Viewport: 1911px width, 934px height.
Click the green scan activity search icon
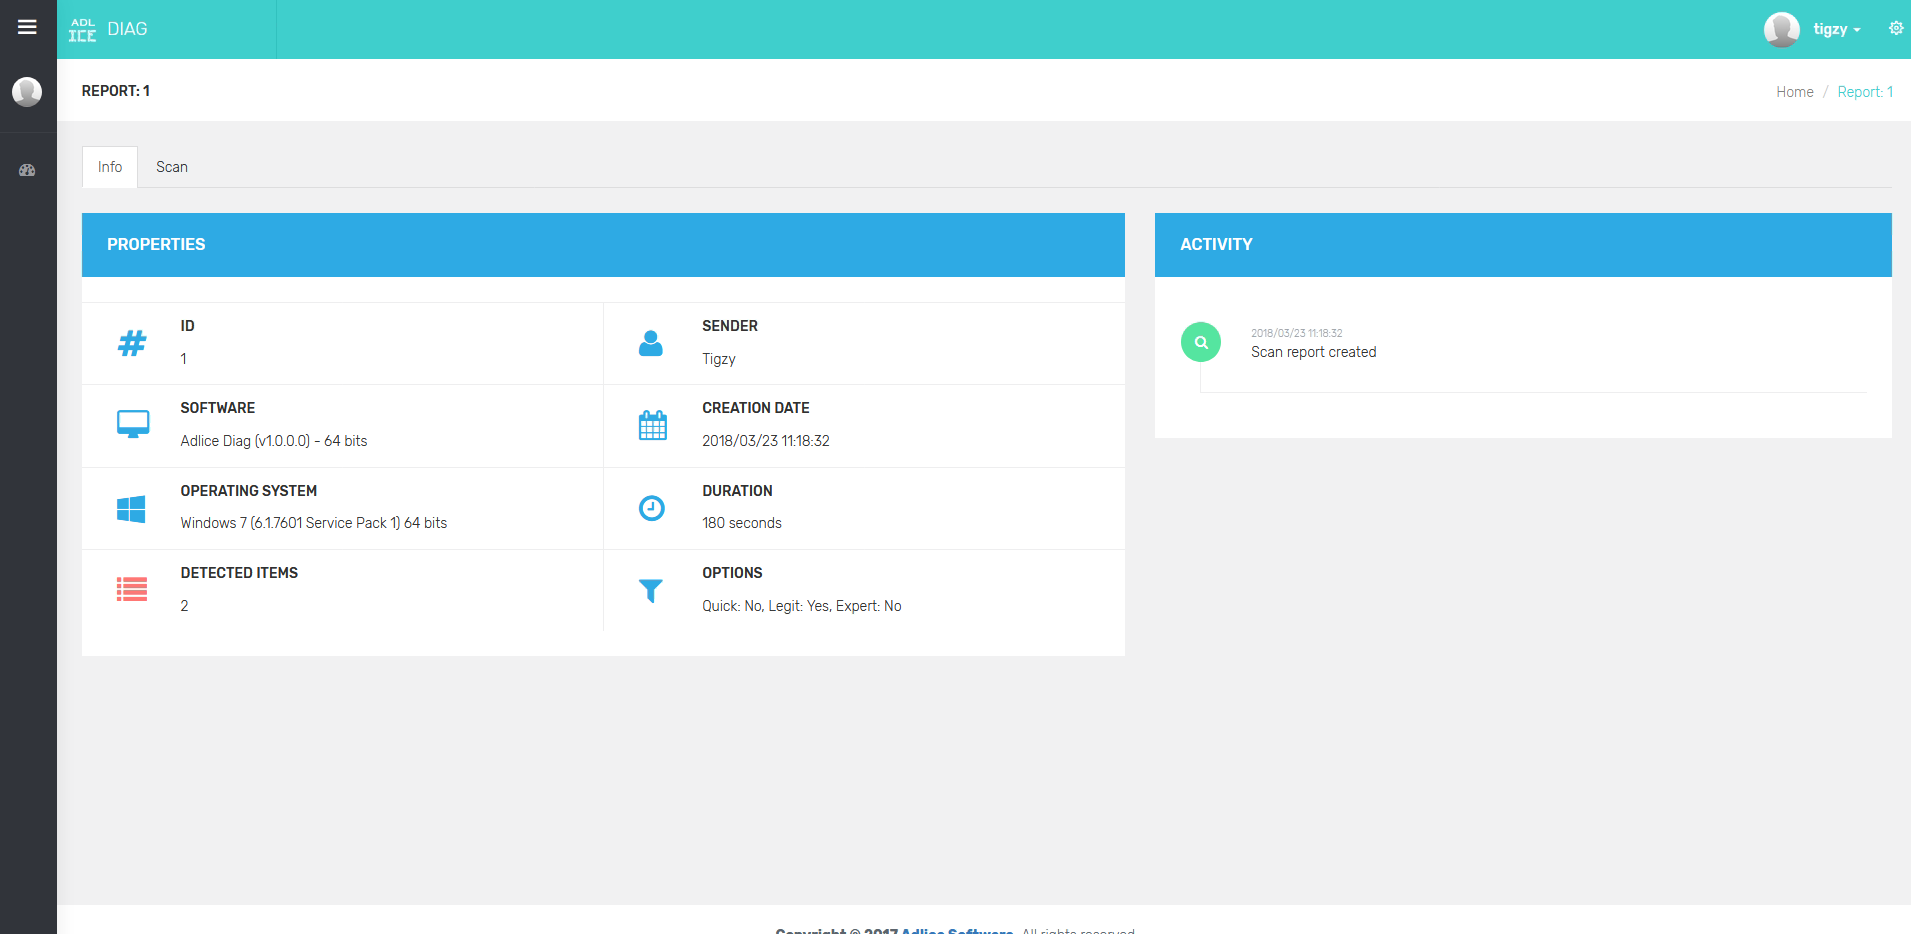click(x=1201, y=342)
